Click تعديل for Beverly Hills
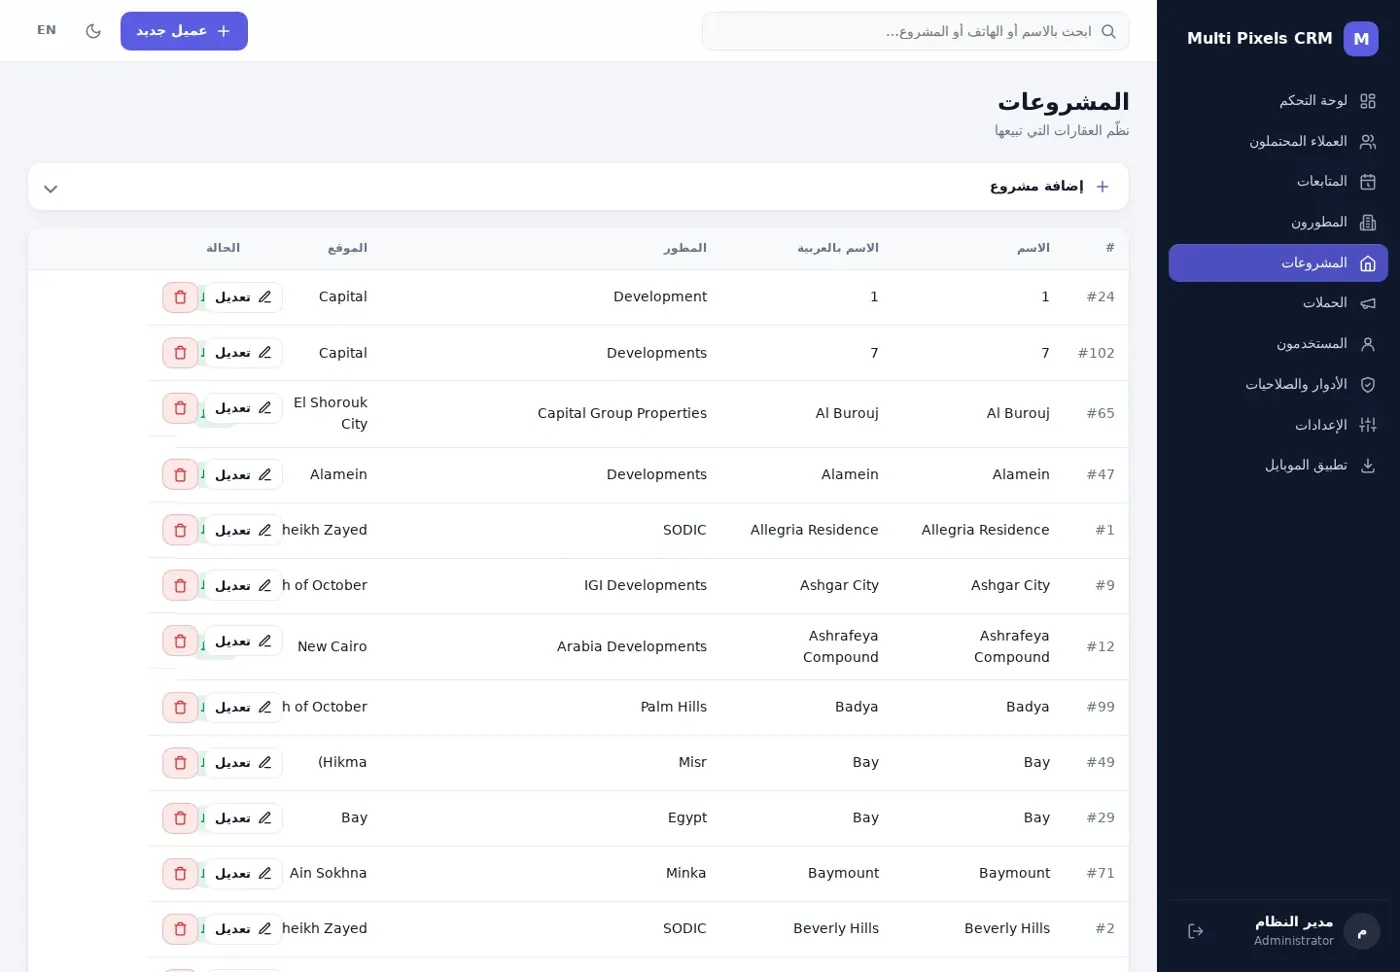Image resolution: width=1400 pixels, height=972 pixels. pos(243,929)
